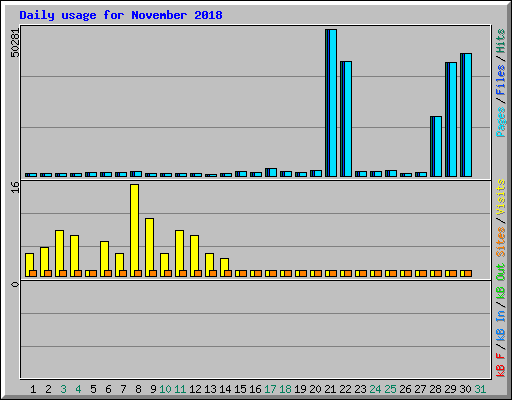The image size is (512, 400).
Task: Click the 'Visits' legend label
Action: click(x=500, y=197)
